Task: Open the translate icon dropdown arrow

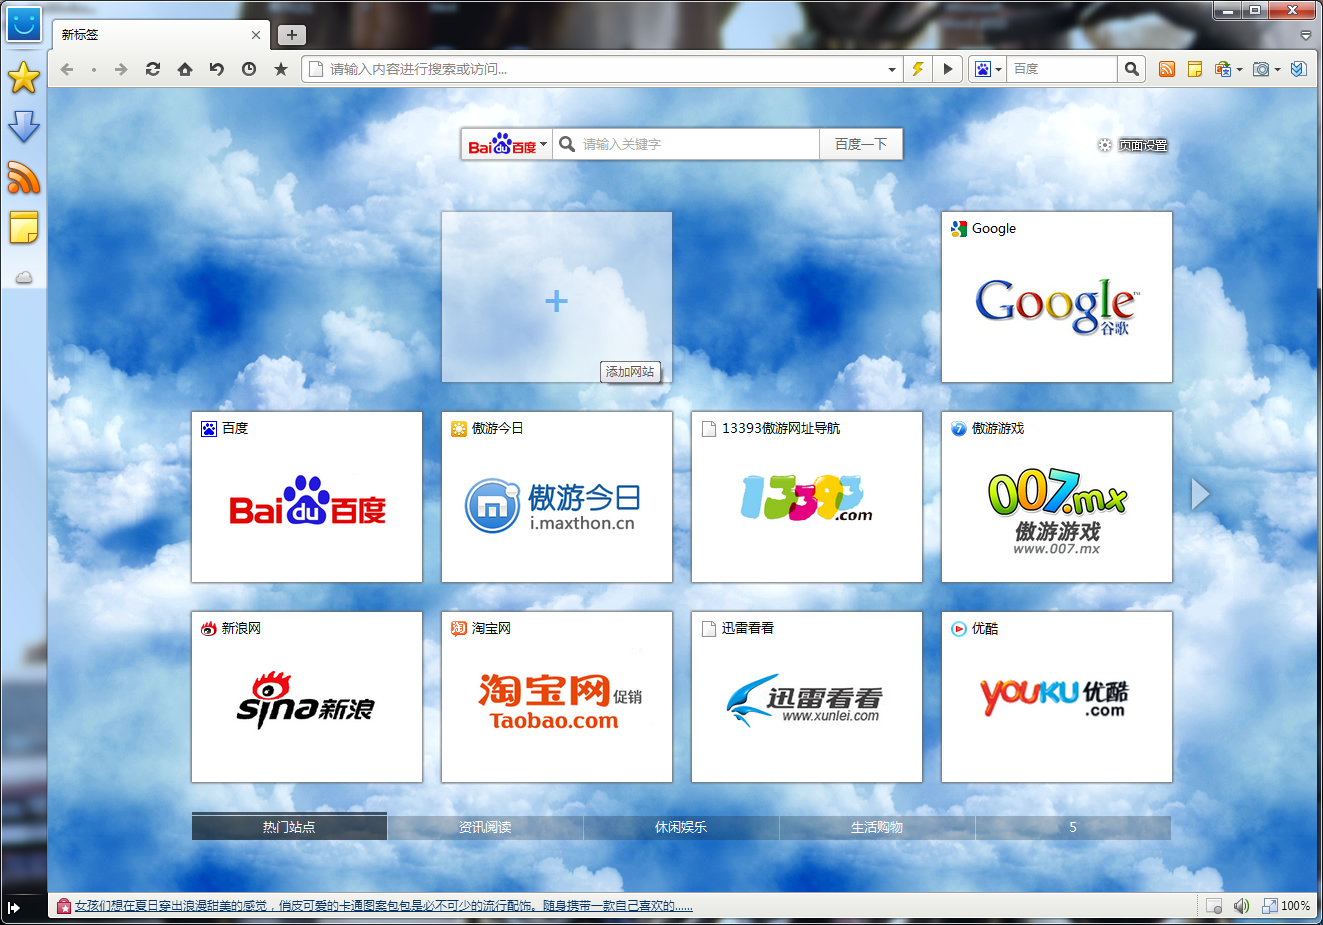Action: [x=1239, y=70]
